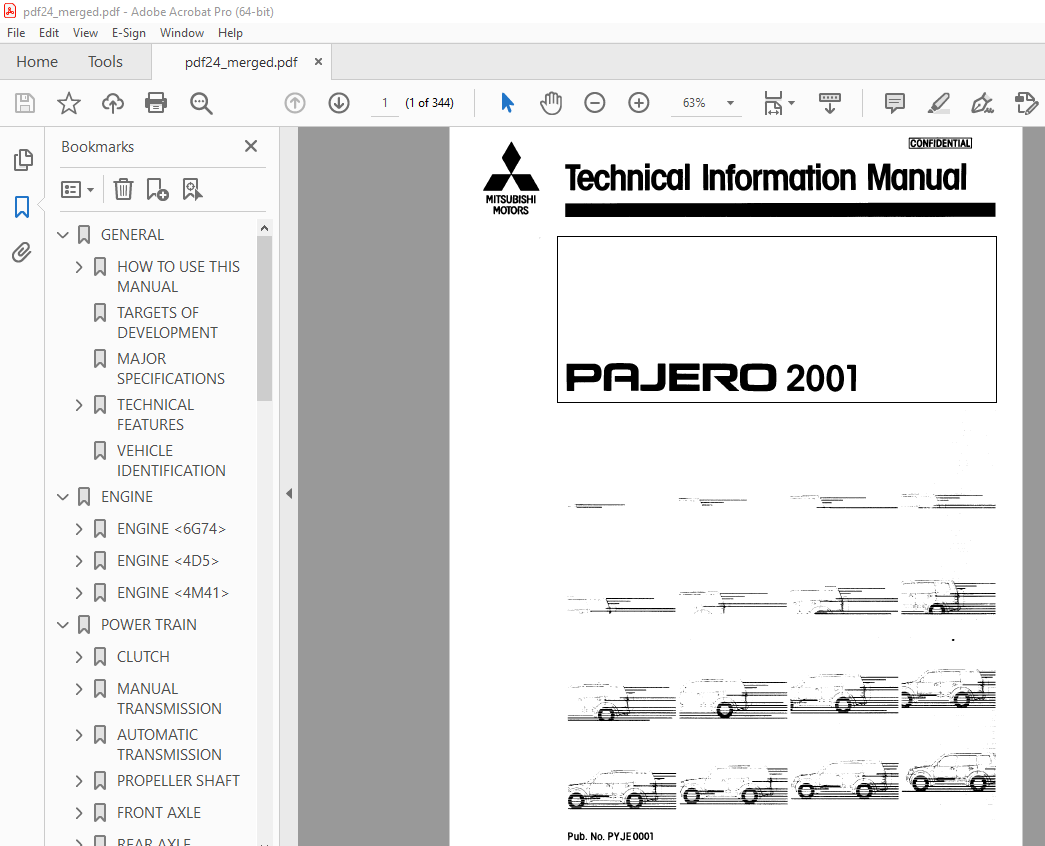Close the Bookmarks panel
This screenshot has width=1045, height=846.
251,146
